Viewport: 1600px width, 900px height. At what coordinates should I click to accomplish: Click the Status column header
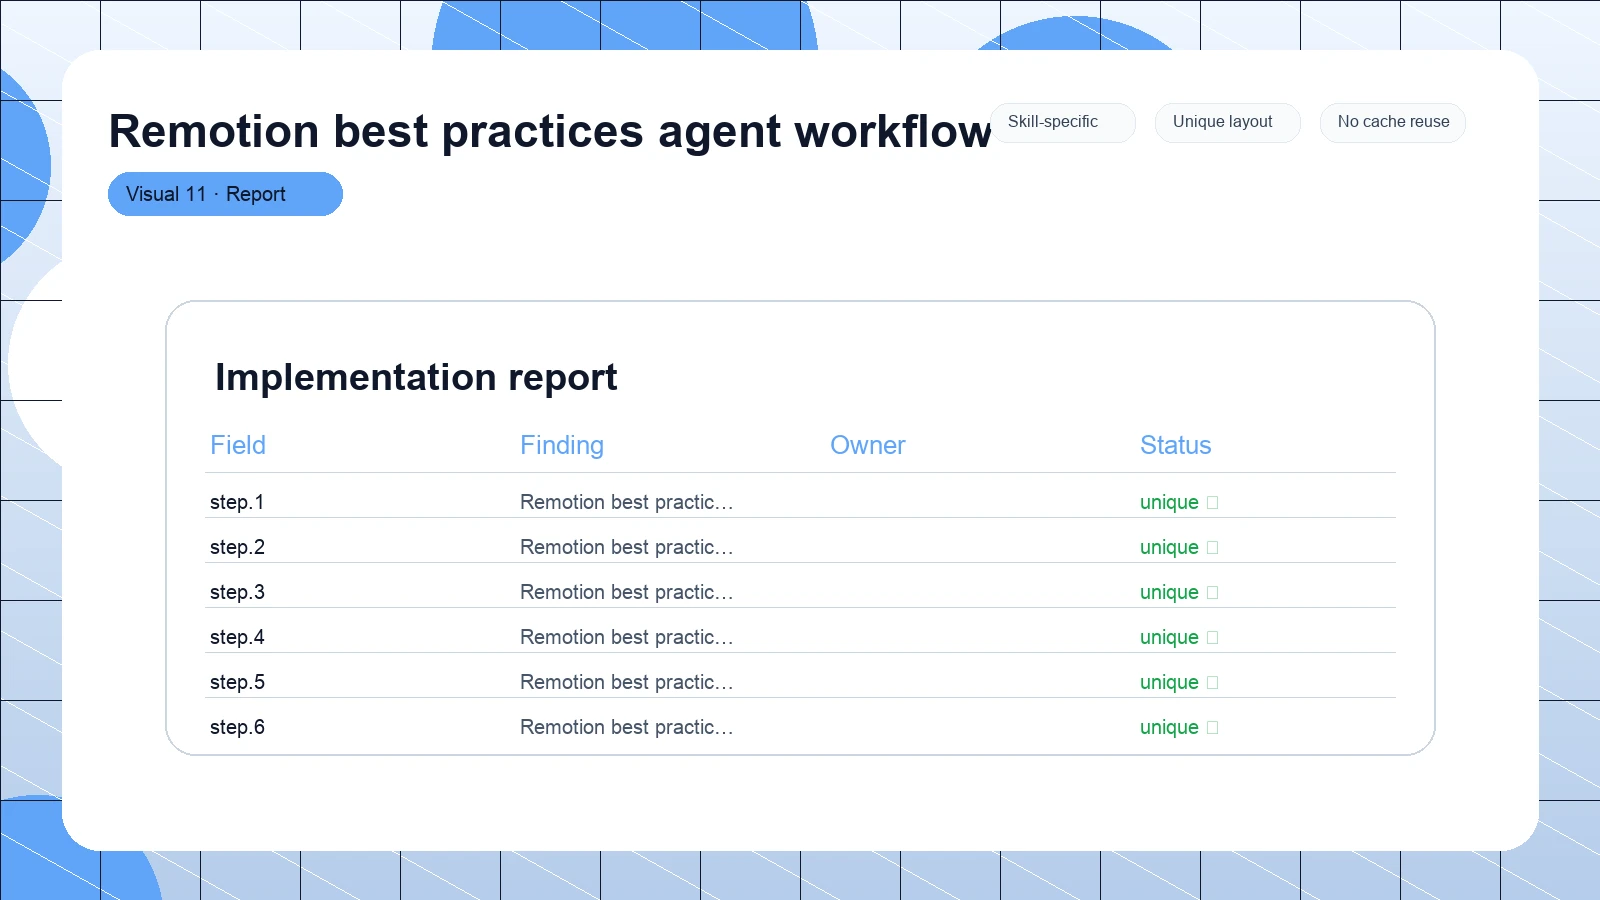click(1176, 445)
